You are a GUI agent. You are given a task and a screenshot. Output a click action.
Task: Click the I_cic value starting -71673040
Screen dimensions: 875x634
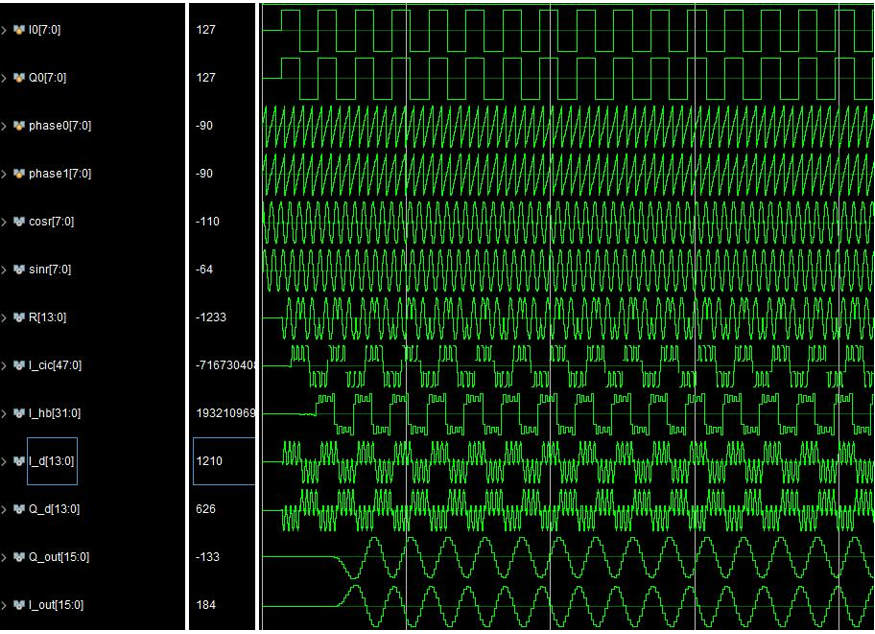[225, 366]
